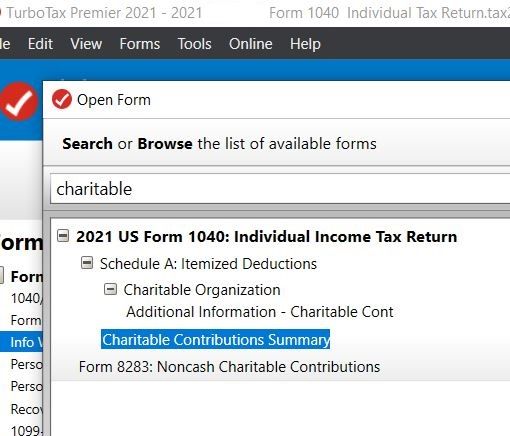Collapse the Schedule A Itemized Deductions node
Image resolution: width=510 pixels, height=436 pixels.
point(87,263)
